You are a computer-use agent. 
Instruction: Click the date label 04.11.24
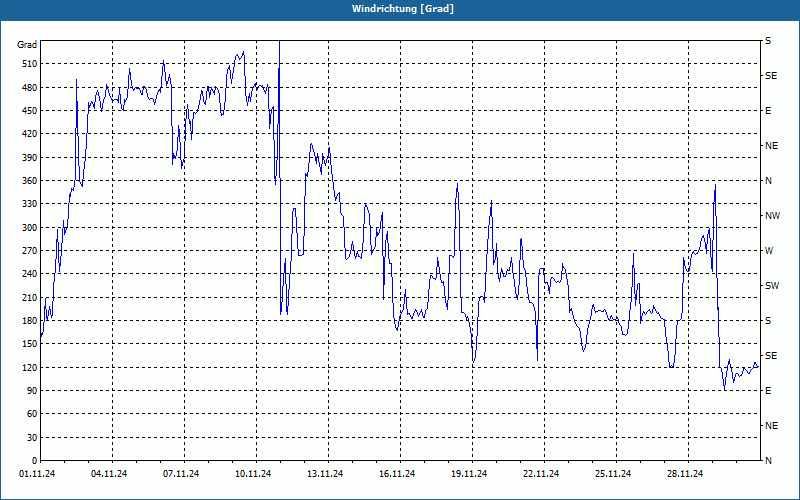coord(109,474)
